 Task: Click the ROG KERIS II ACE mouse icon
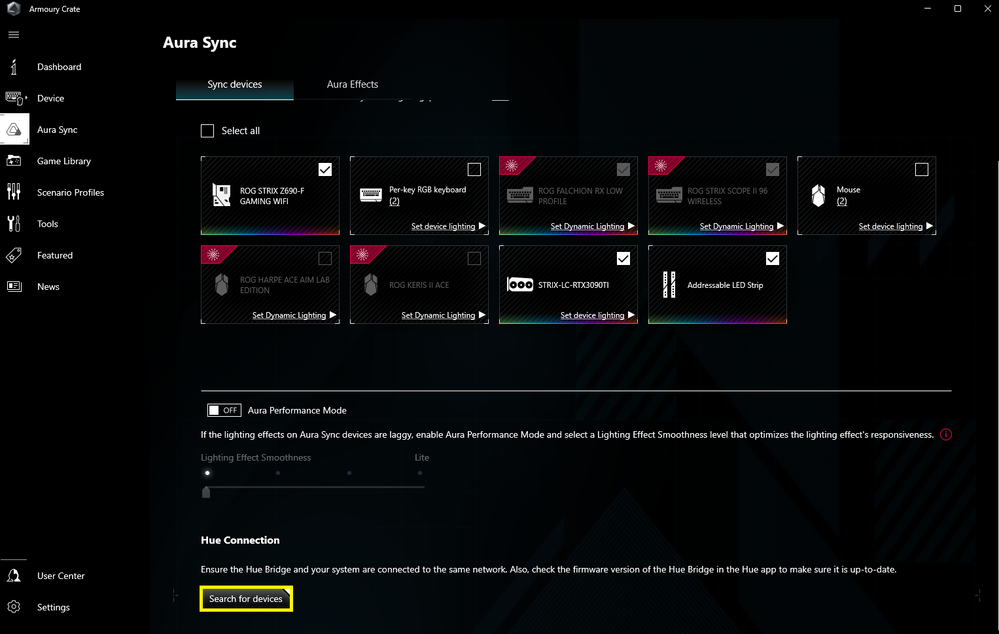370,284
